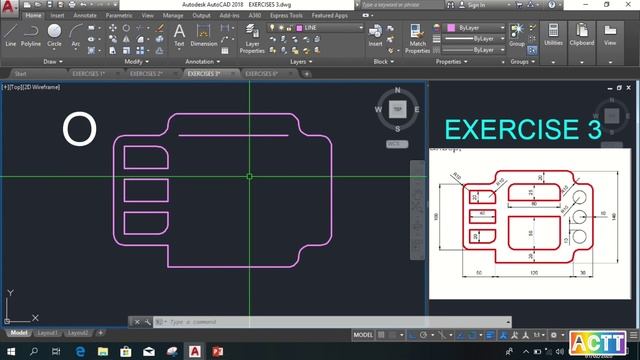
Task: Insert a Table from Annotation panel
Action: [225, 51]
